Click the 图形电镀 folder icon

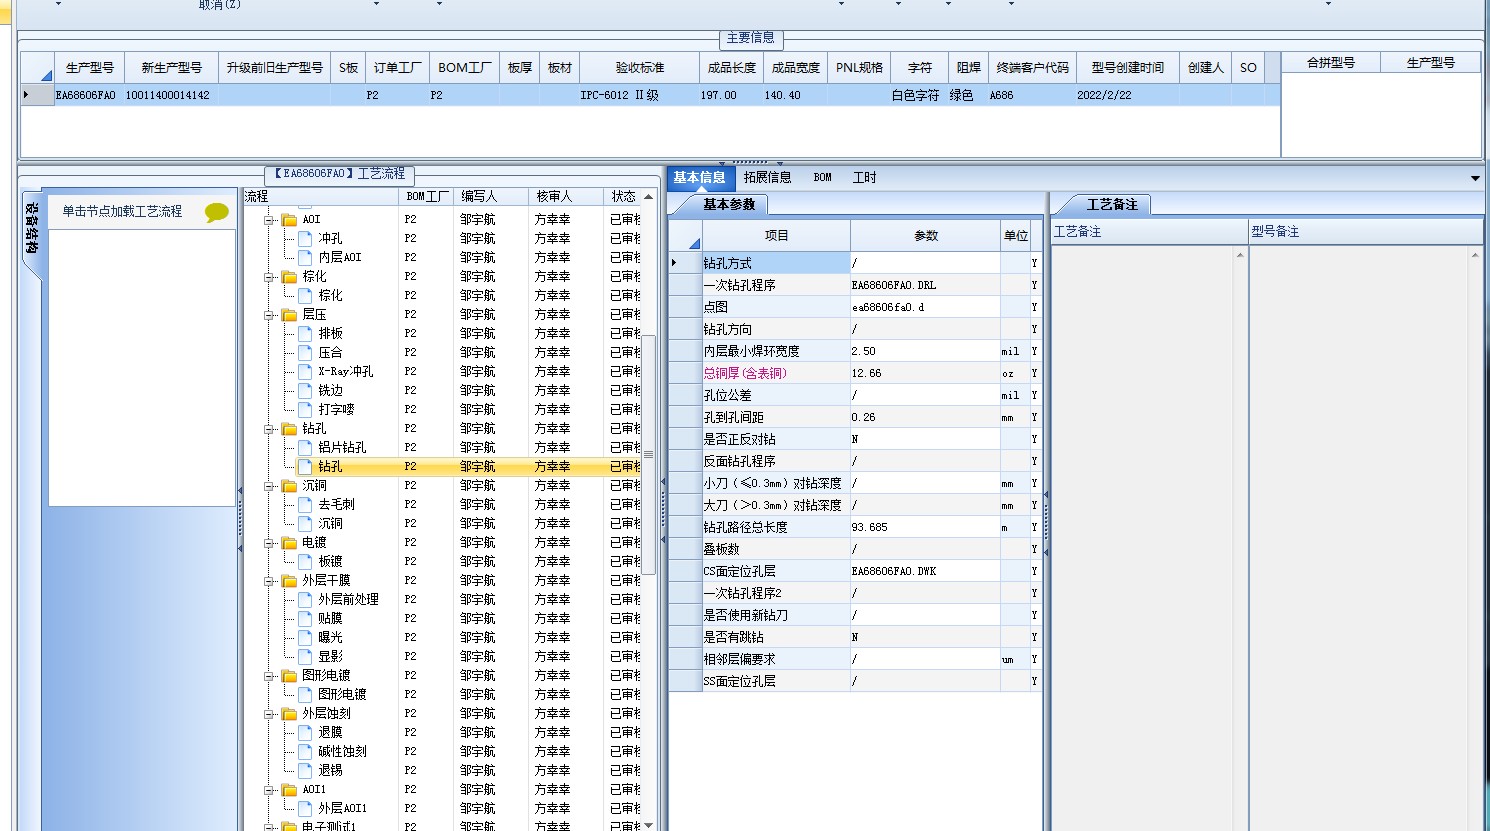(x=289, y=676)
